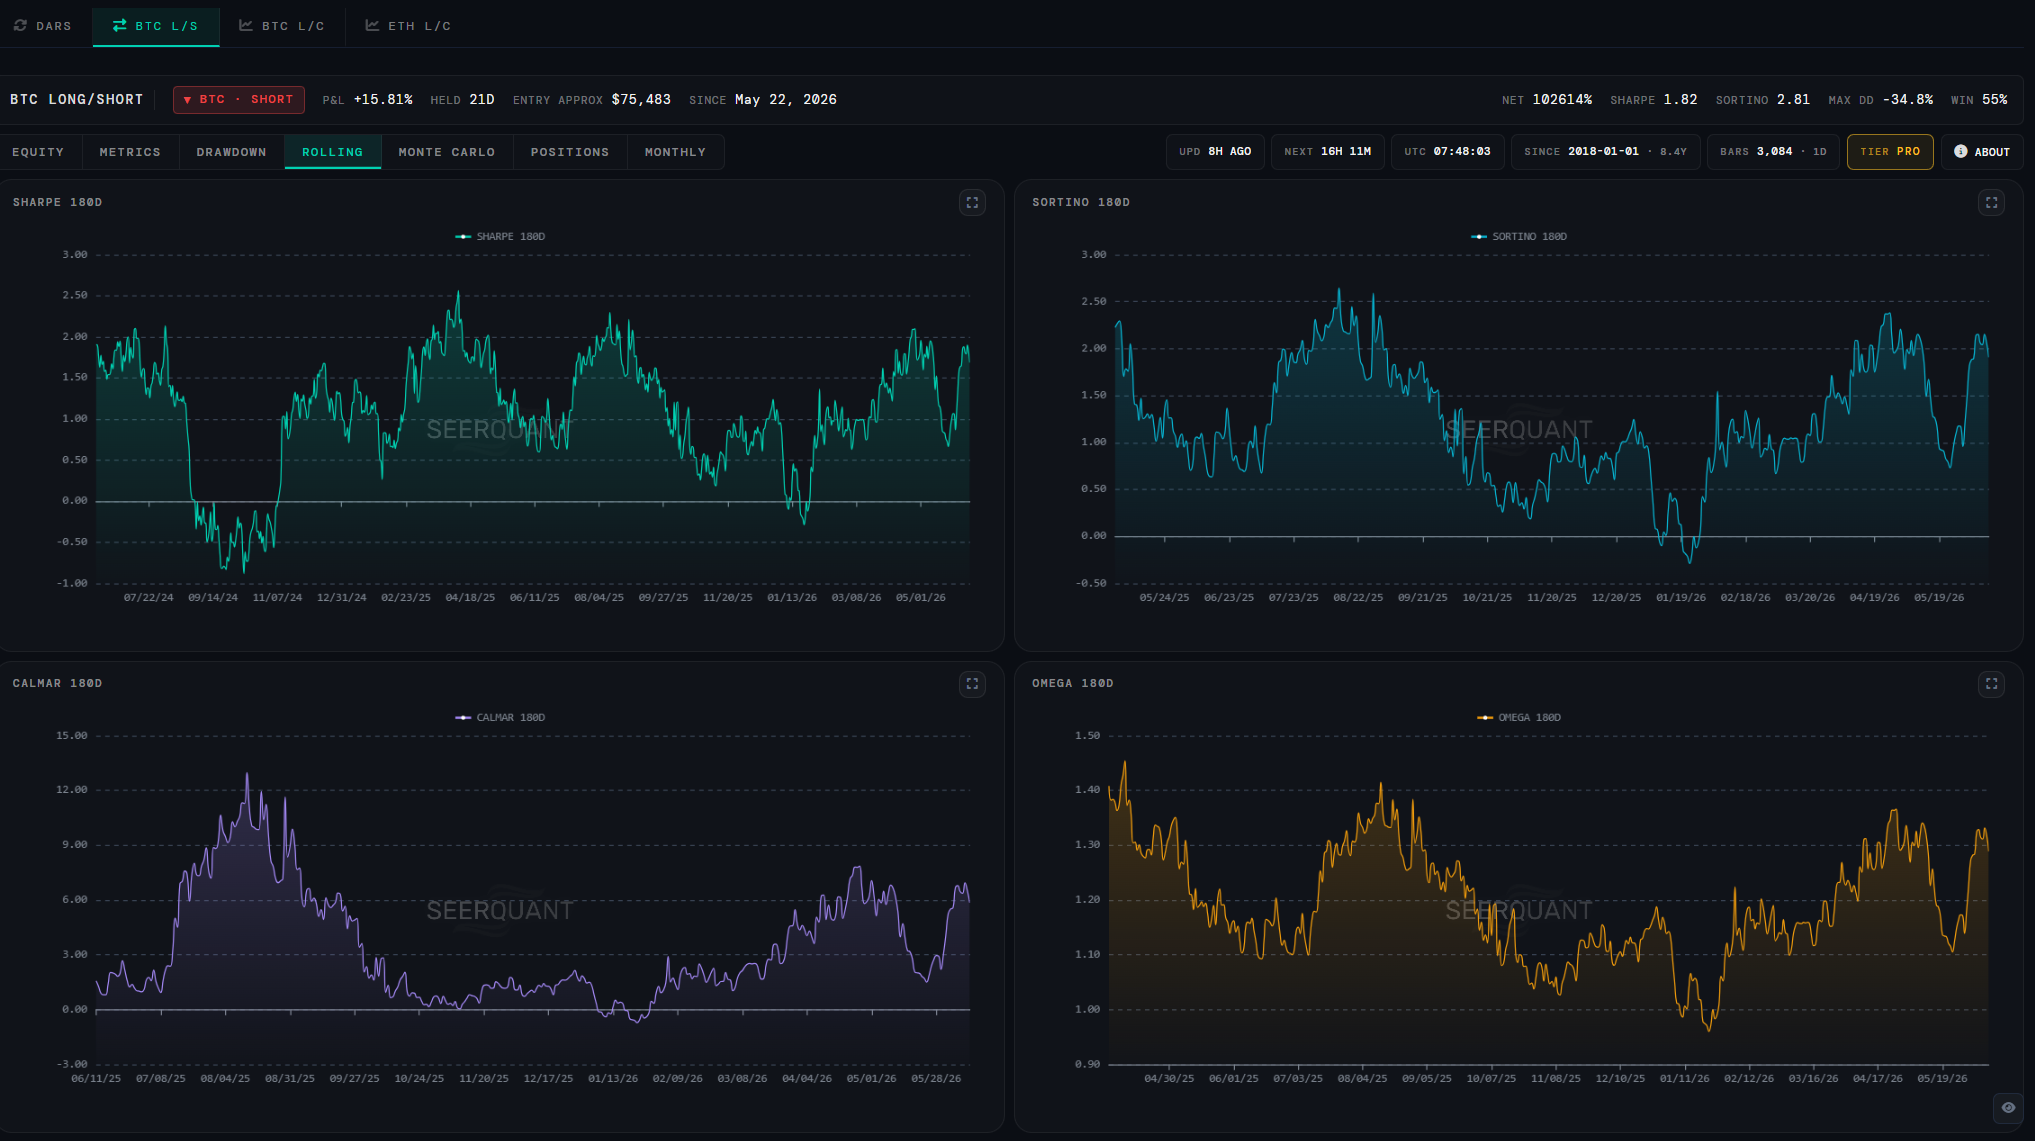
Task: Toggle the Omega 180D legend series
Action: point(1519,718)
